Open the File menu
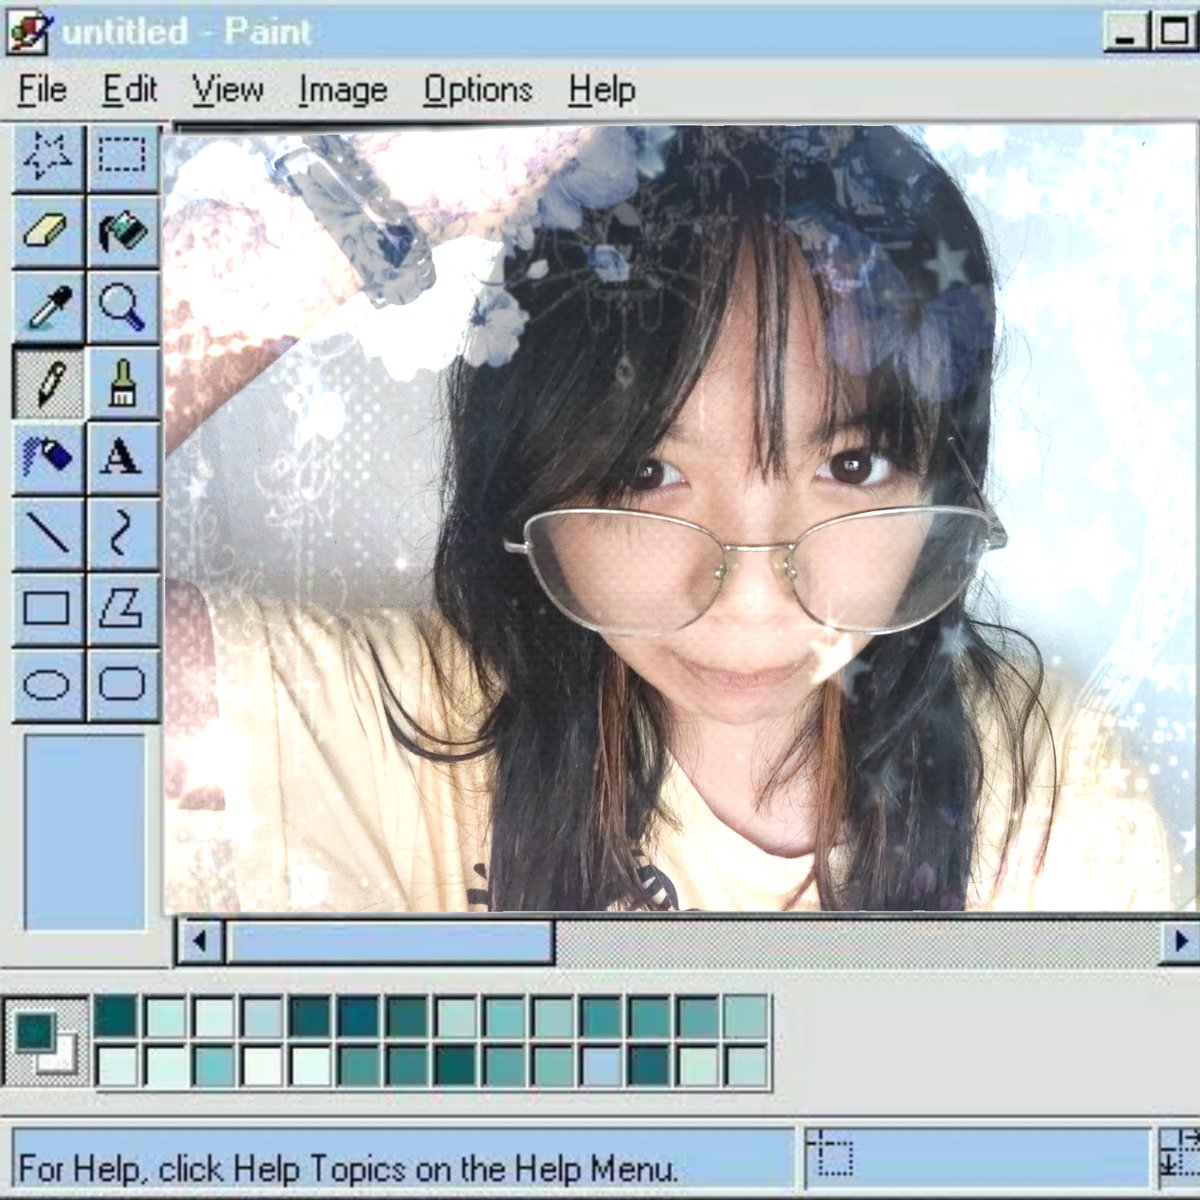 pos(42,90)
